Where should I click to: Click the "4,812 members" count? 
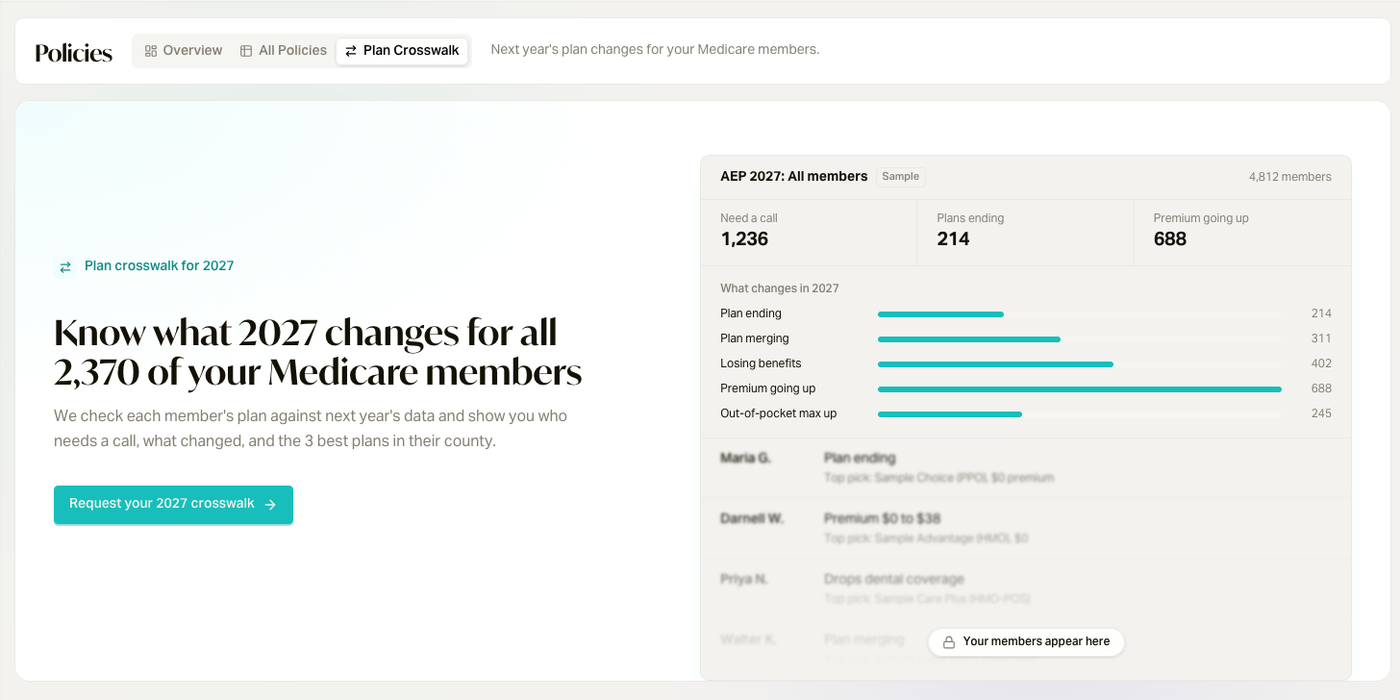pos(1290,177)
